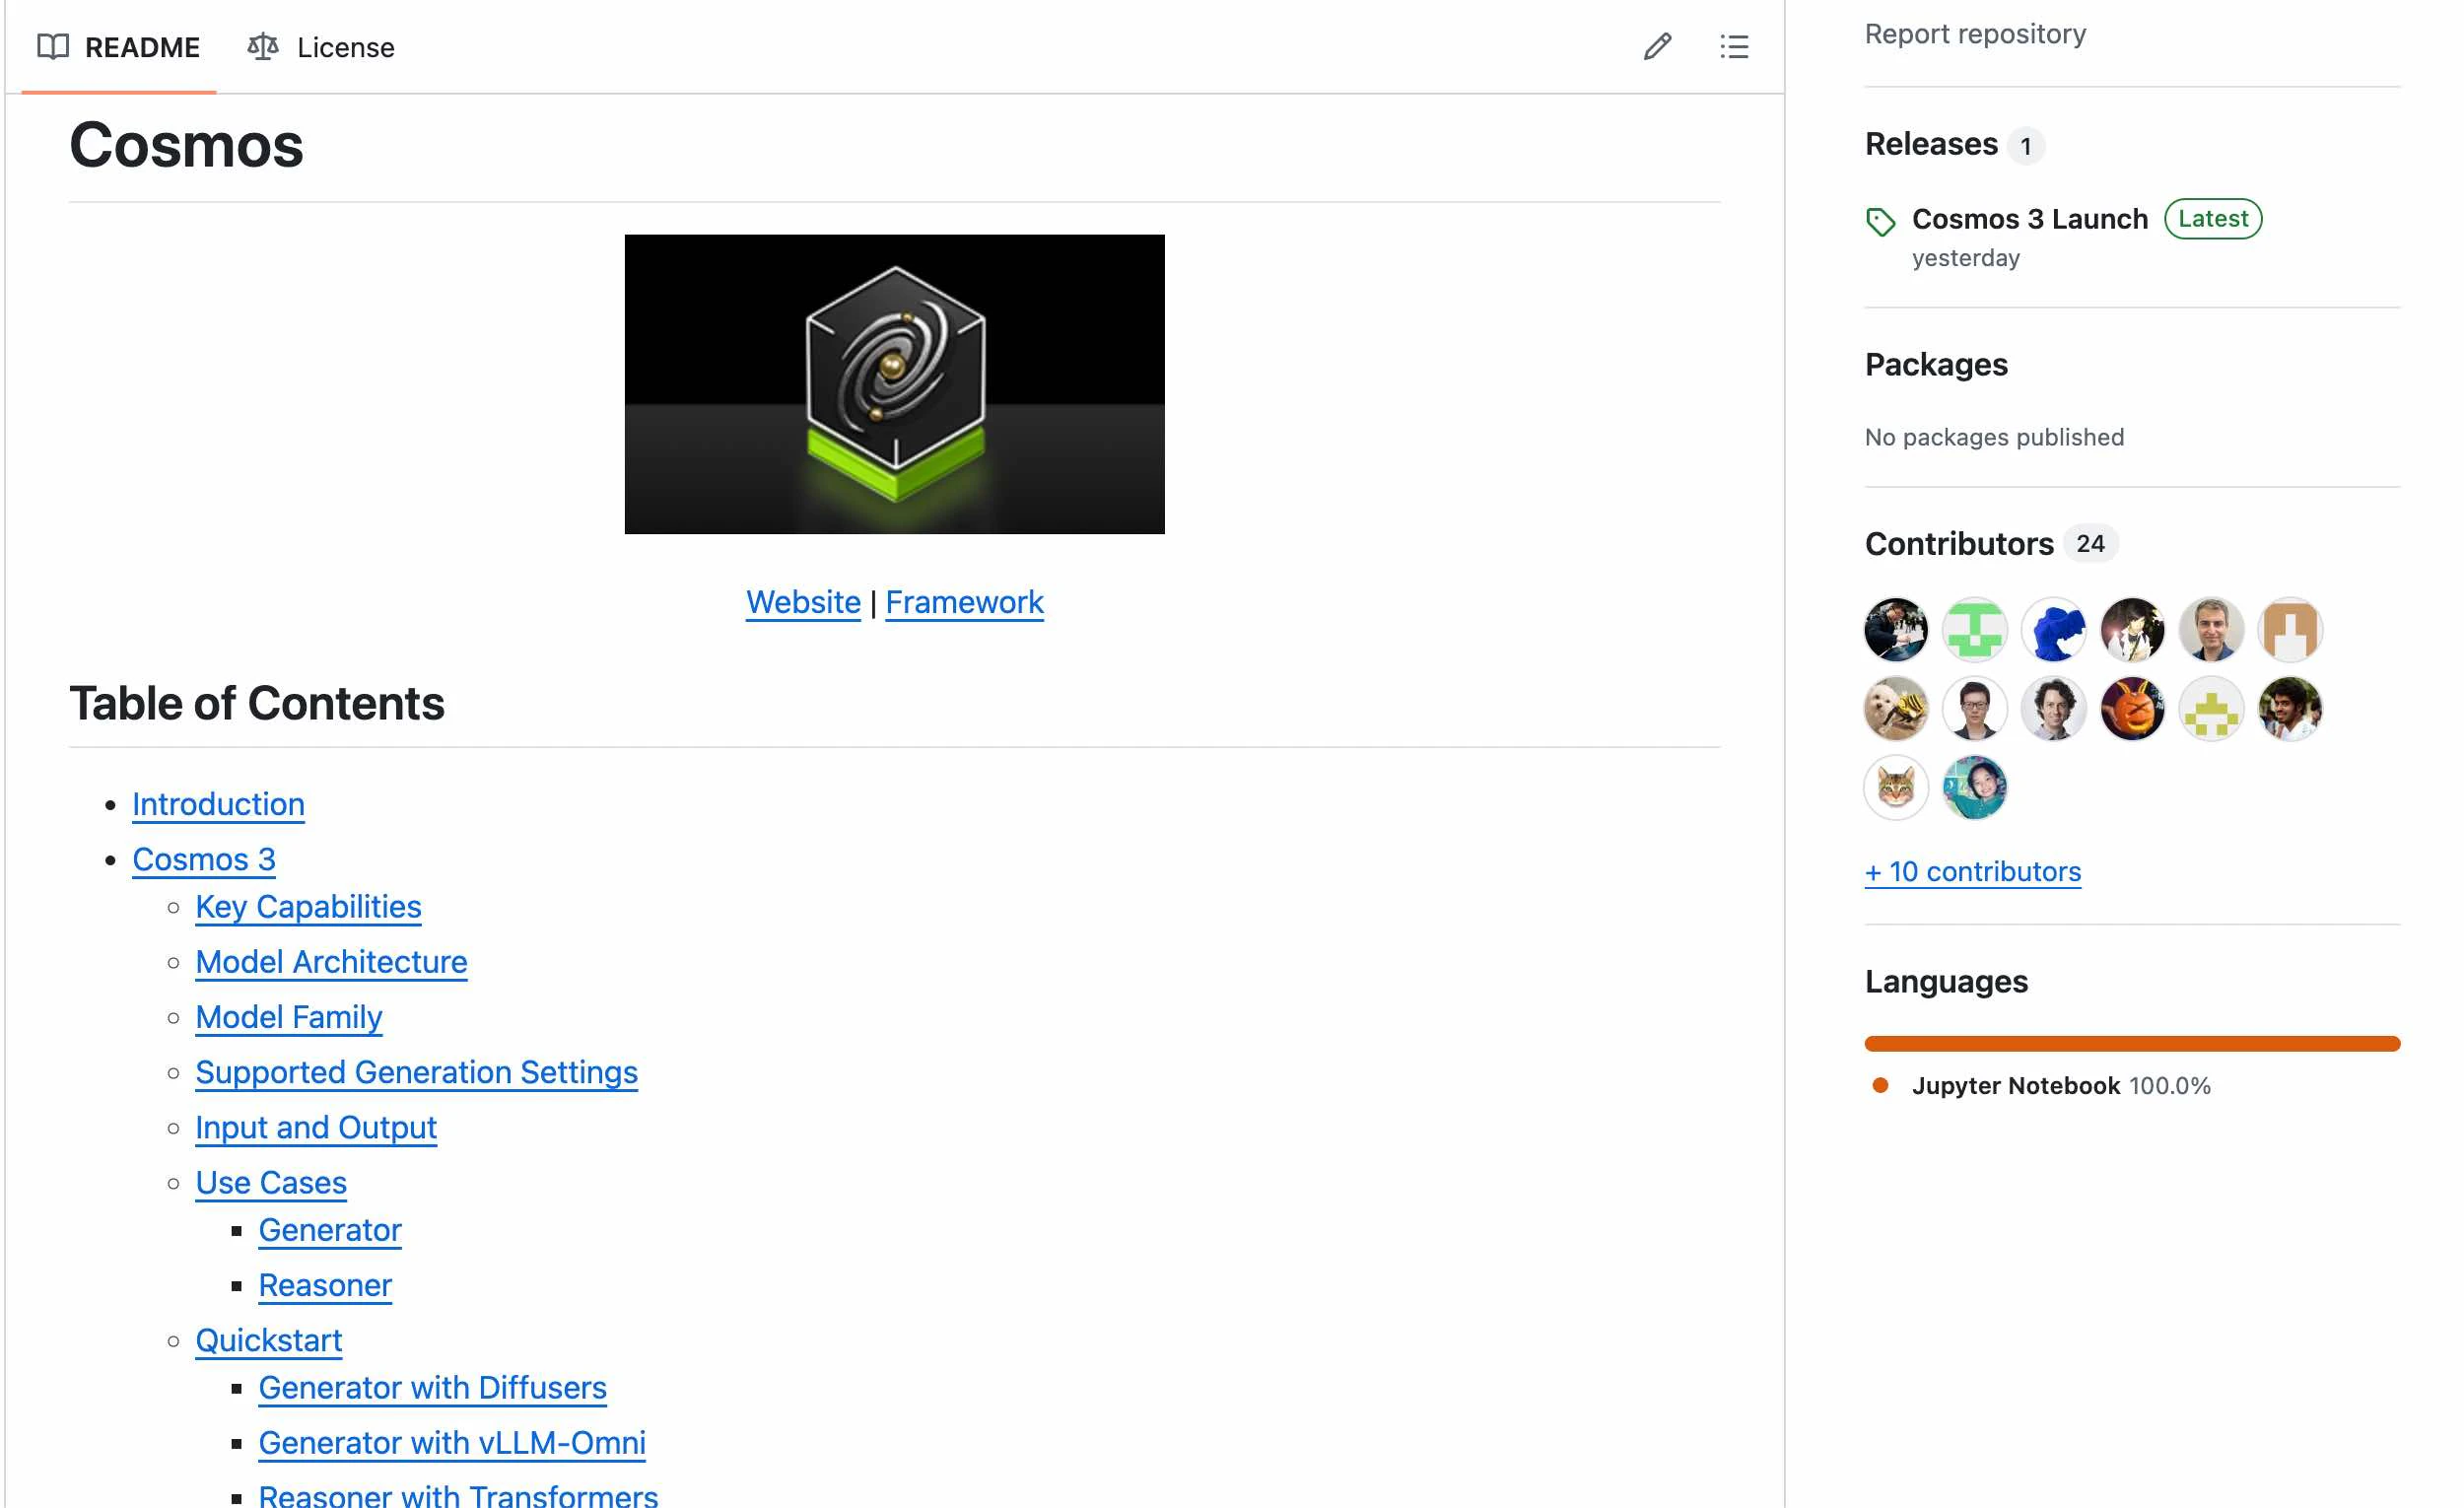2464x1508 pixels.
Task: Open the avatar of person writing in dark jacket
Action: [1896, 630]
